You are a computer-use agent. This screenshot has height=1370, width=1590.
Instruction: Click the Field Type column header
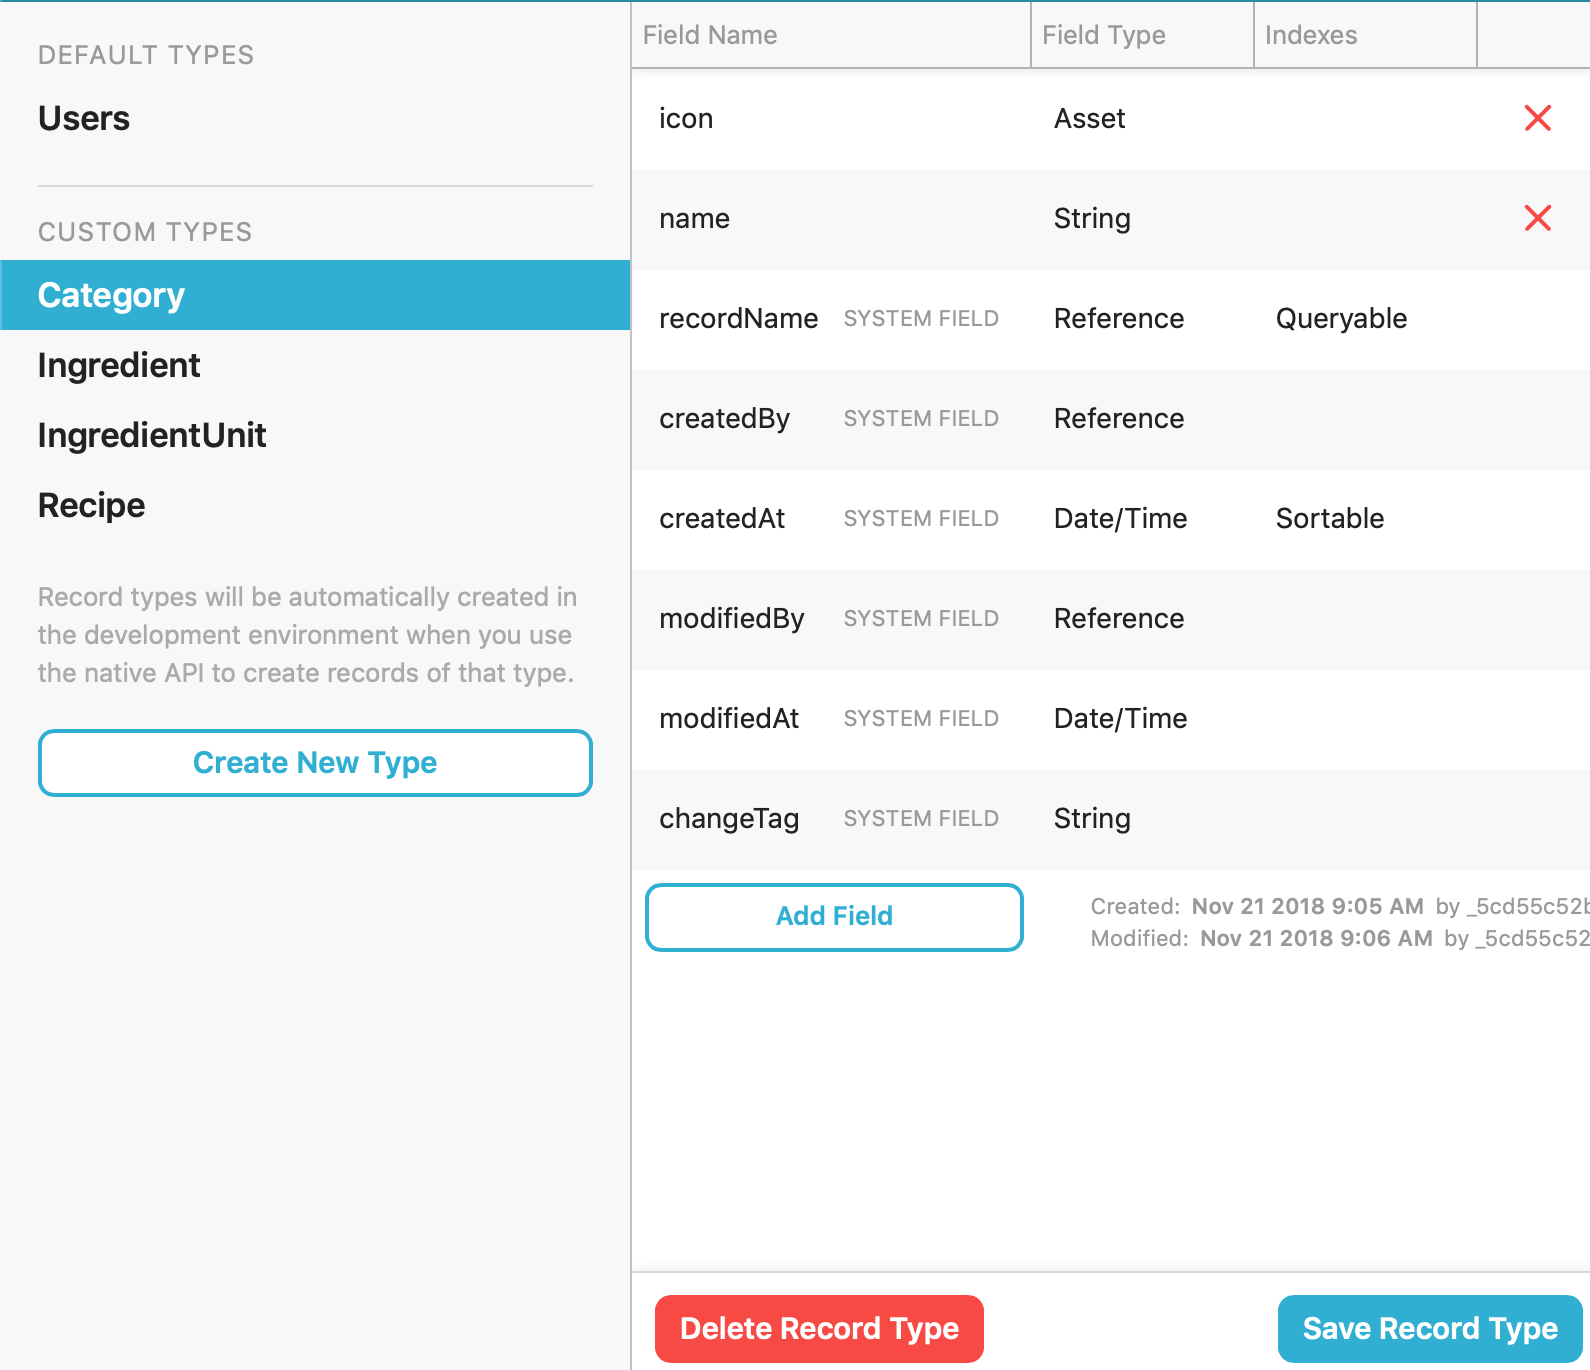[x=1103, y=35]
